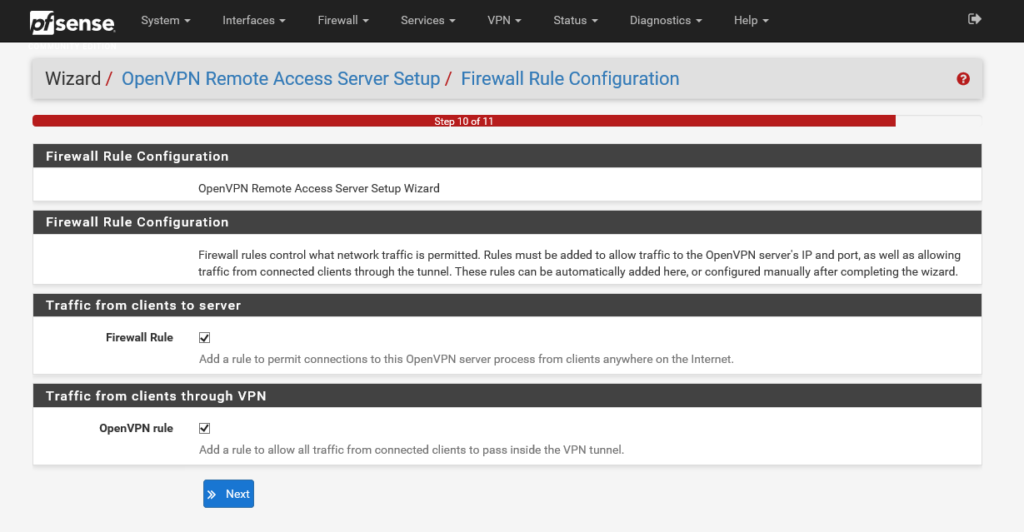Open the Status menu

coord(575,20)
